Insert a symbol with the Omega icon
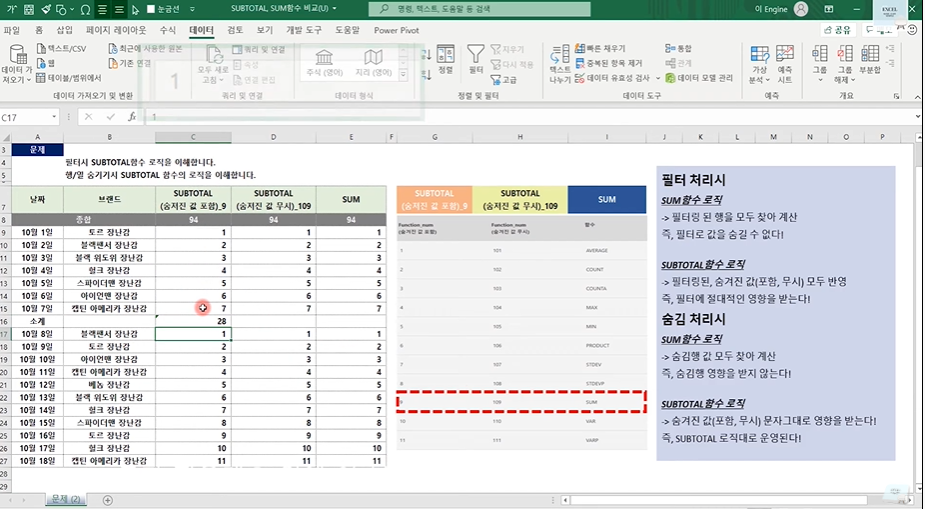 tap(86, 9)
